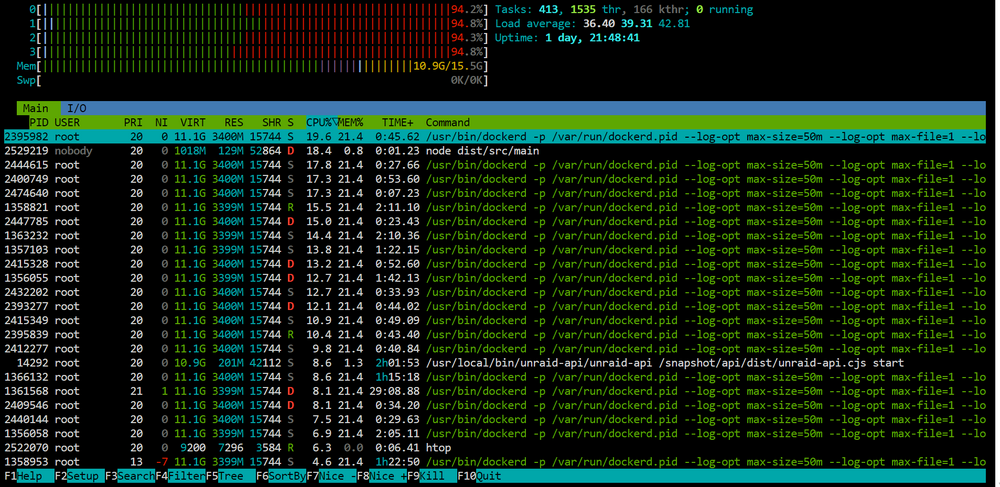Select process row with PID 2440144

[x=496, y=419]
